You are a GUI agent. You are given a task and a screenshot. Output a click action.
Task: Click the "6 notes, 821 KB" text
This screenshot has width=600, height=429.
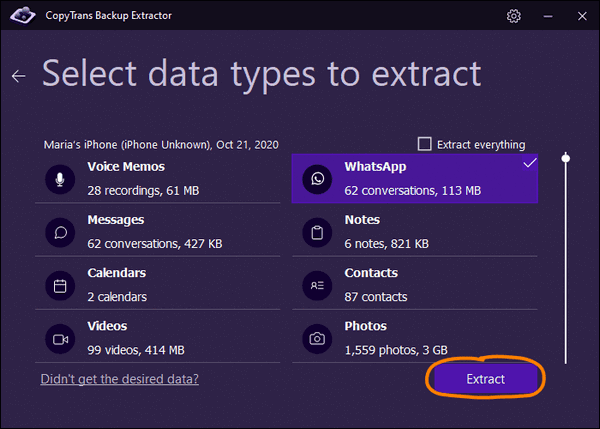click(386, 244)
